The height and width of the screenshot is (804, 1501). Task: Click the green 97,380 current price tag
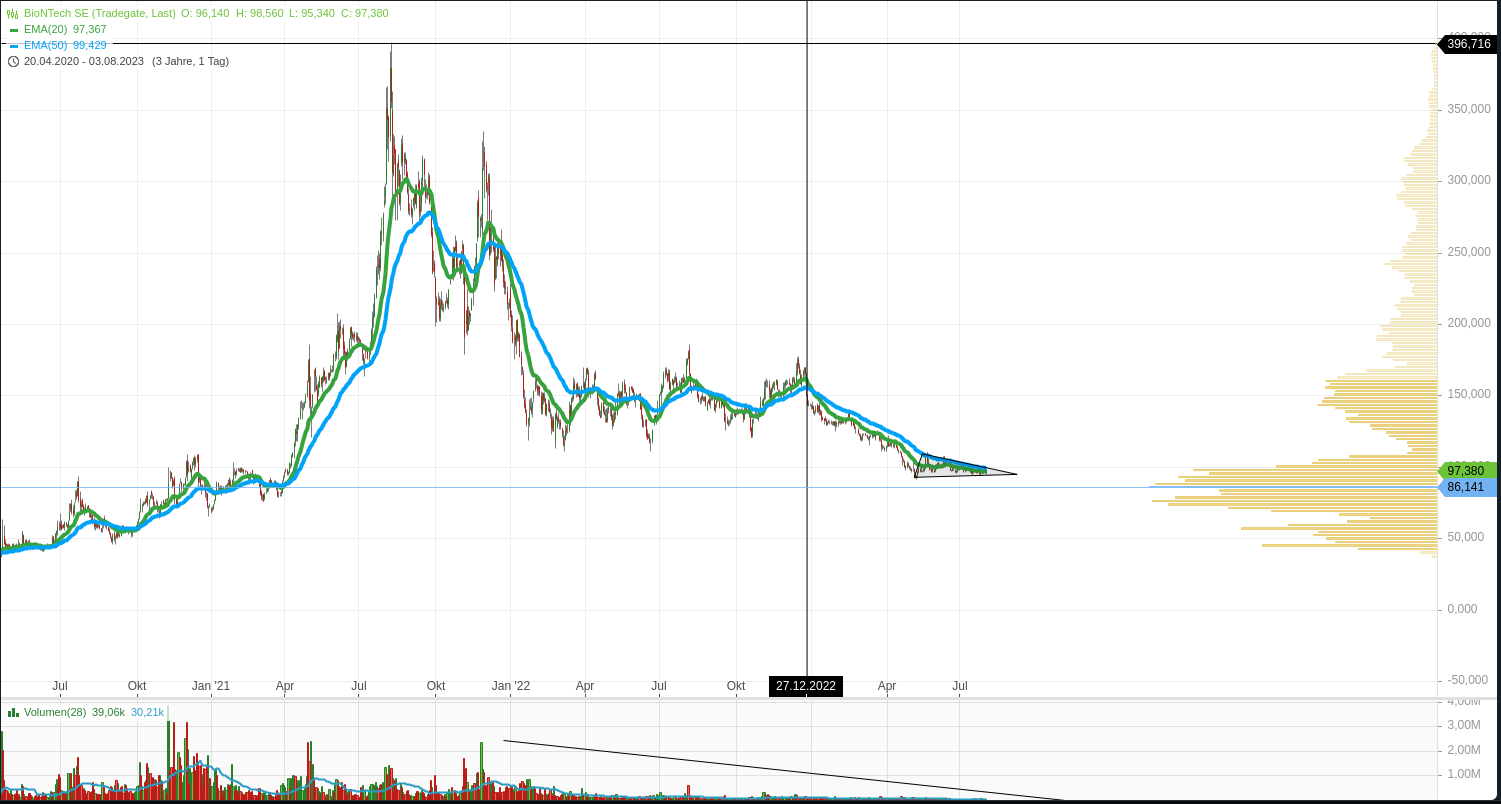click(x=1468, y=470)
